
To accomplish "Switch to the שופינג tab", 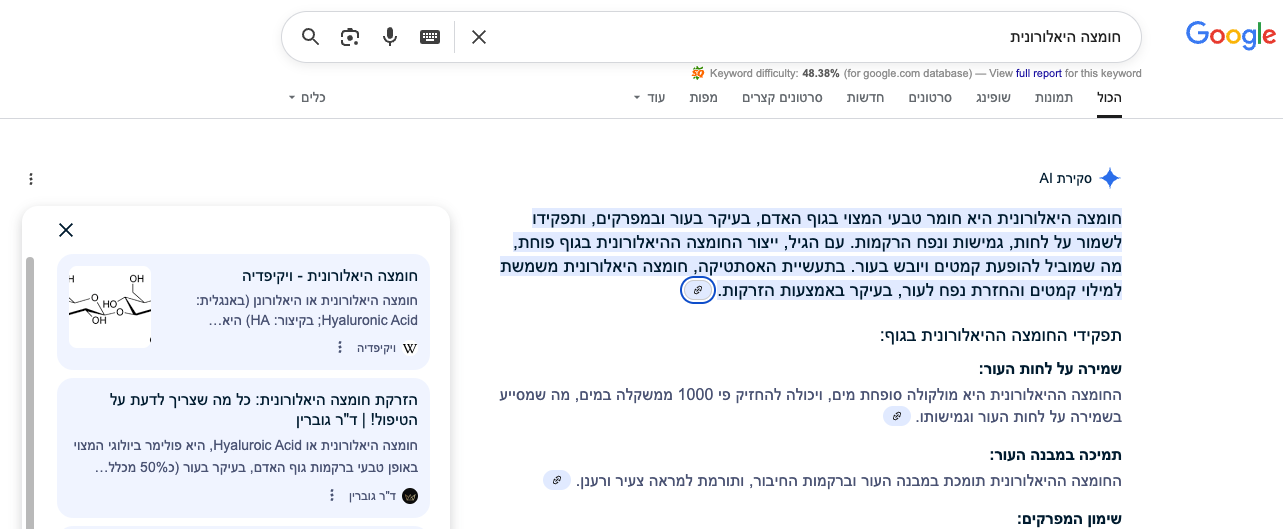I will (x=993, y=97).
